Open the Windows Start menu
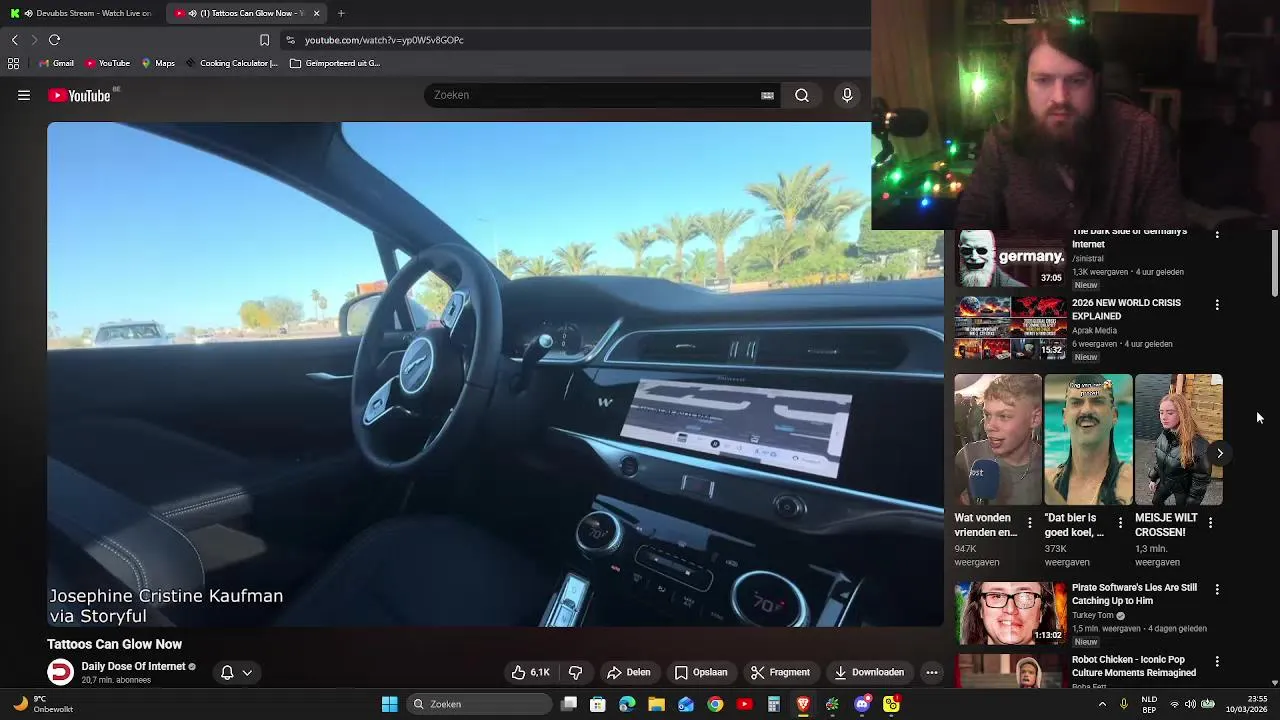 [389, 704]
